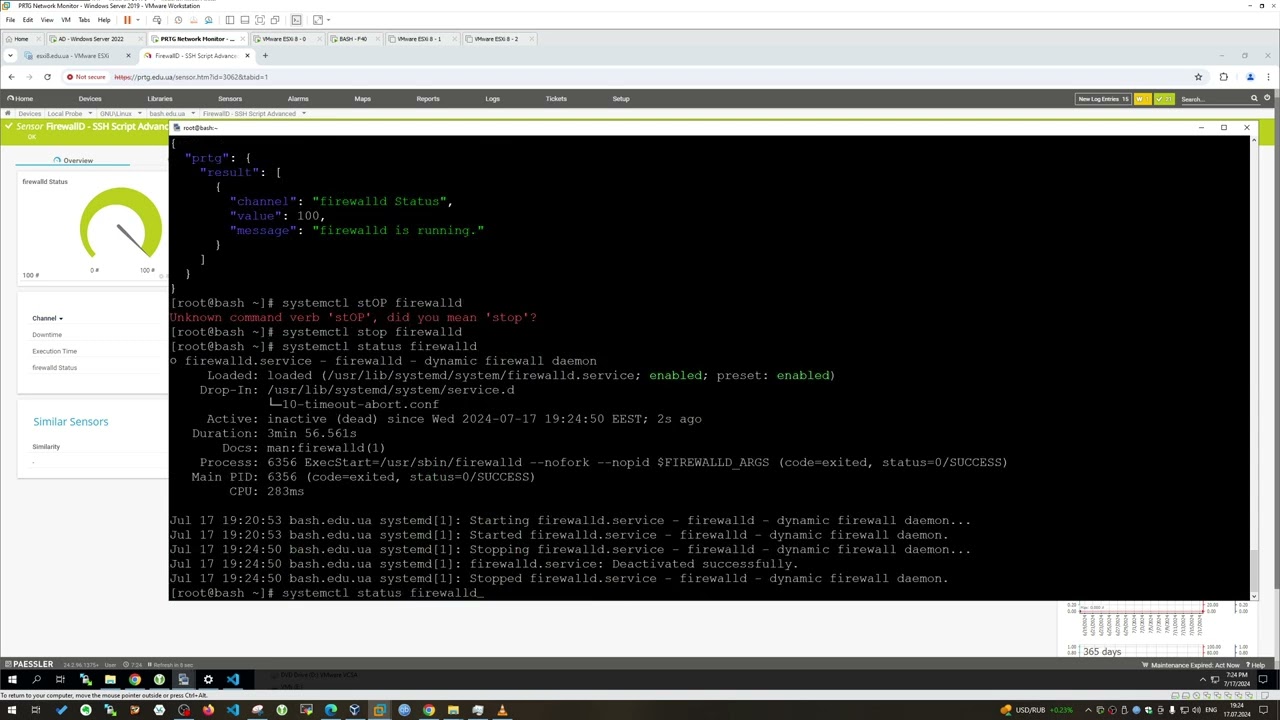Click the firewalld Status channel row

54,368
